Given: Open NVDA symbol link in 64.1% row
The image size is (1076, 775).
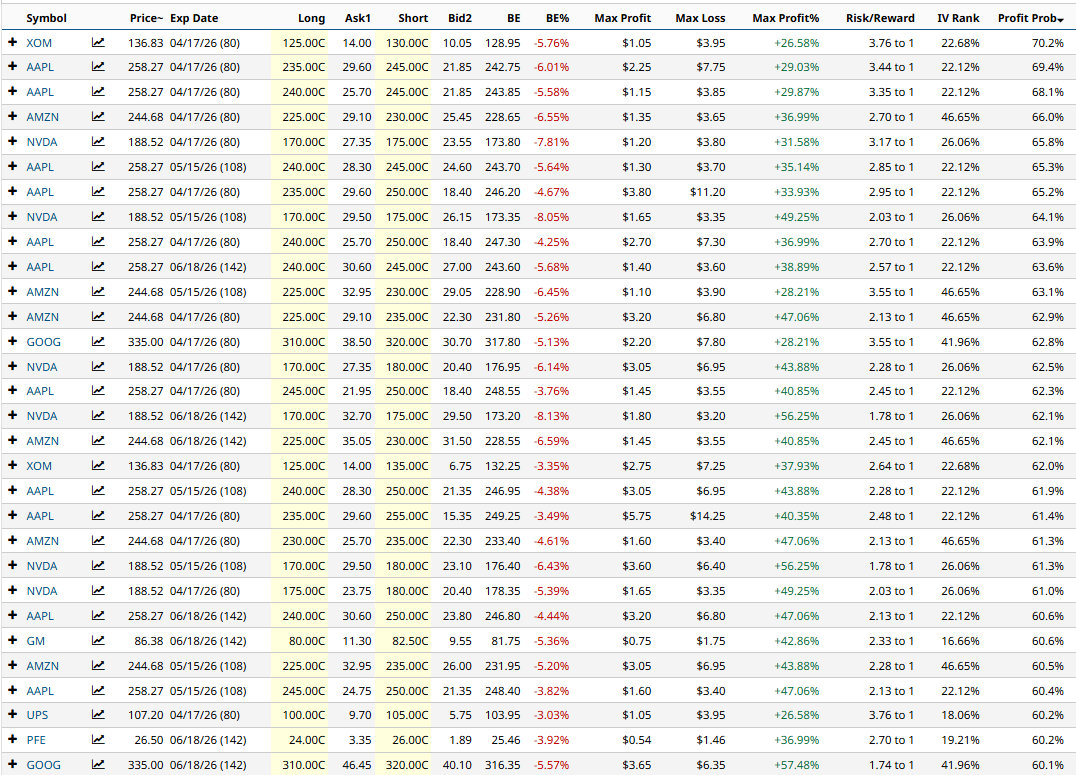Looking at the screenshot, I should pyautogui.click(x=42, y=217).
